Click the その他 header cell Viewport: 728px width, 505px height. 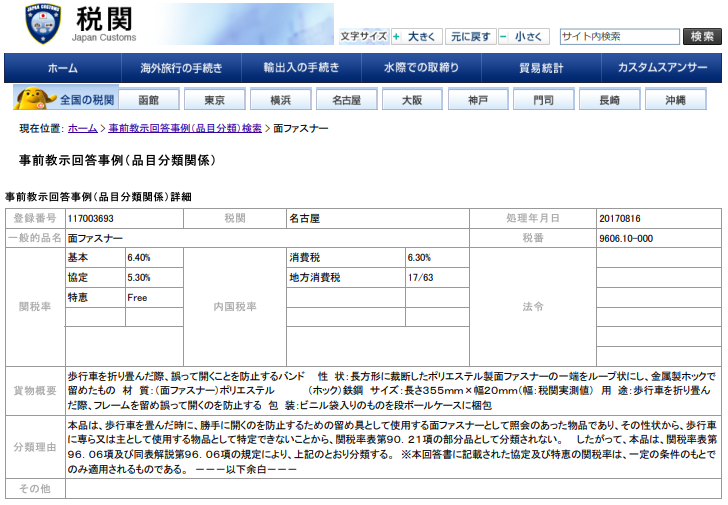(35, 489)
